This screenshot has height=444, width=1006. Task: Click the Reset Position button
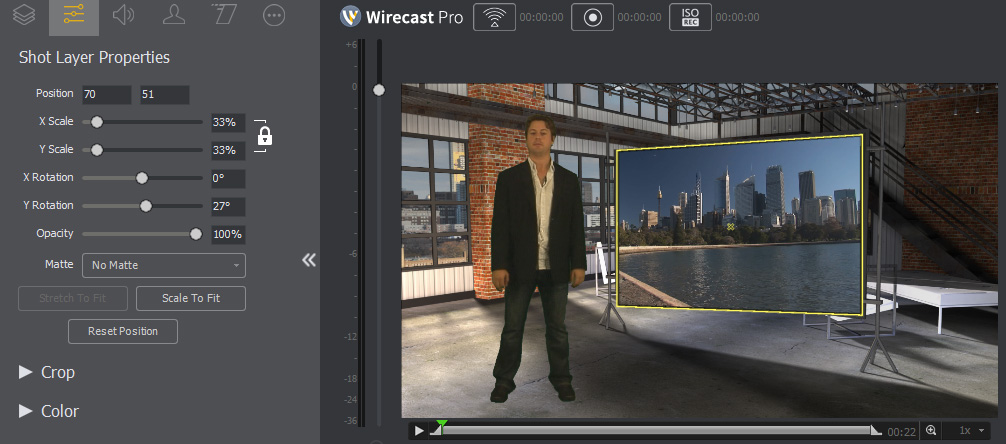123,331
